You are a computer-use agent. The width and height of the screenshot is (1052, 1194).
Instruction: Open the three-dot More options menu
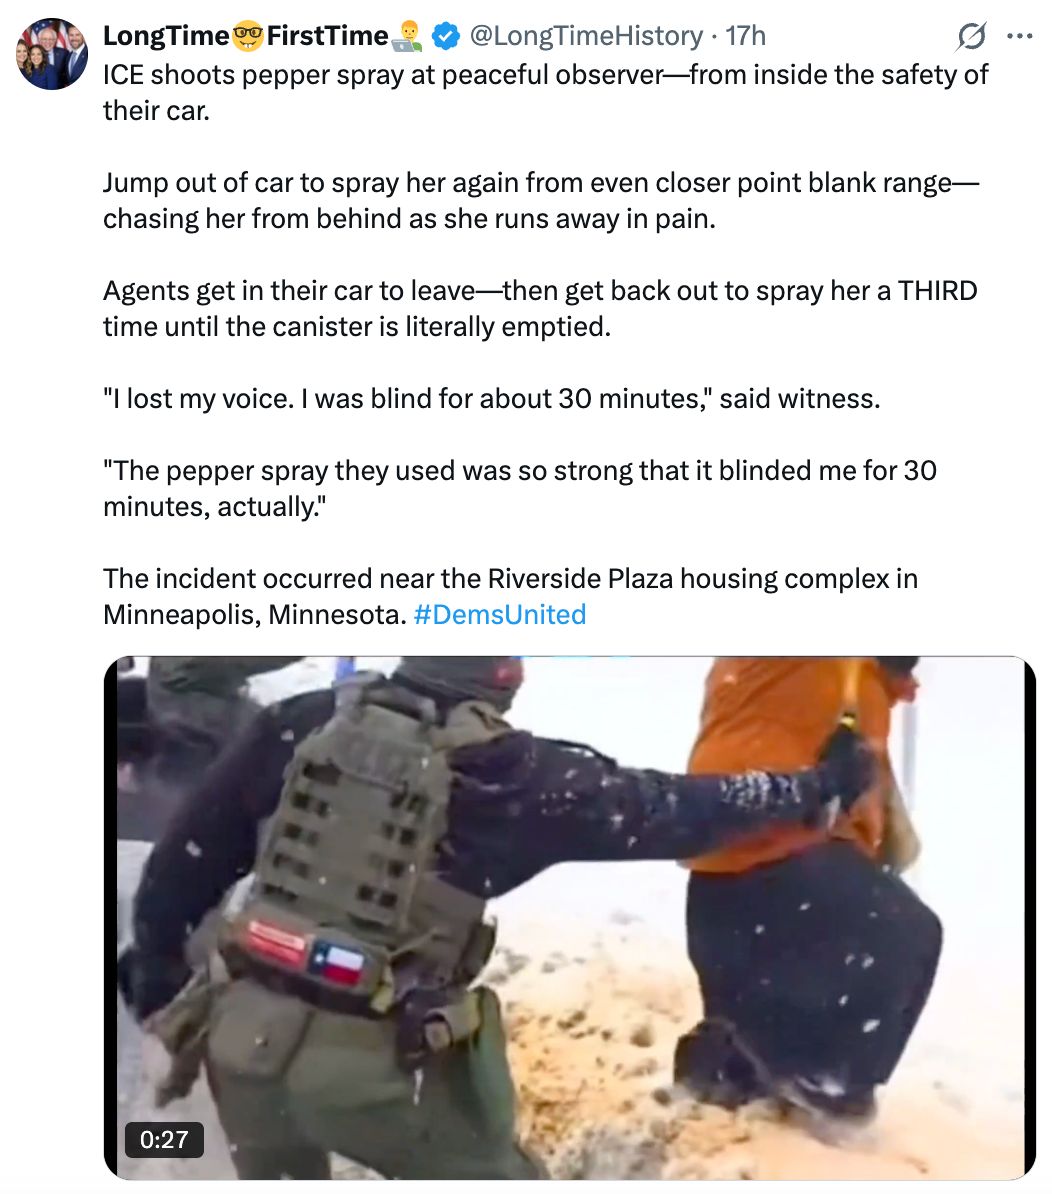(1020, 36)
